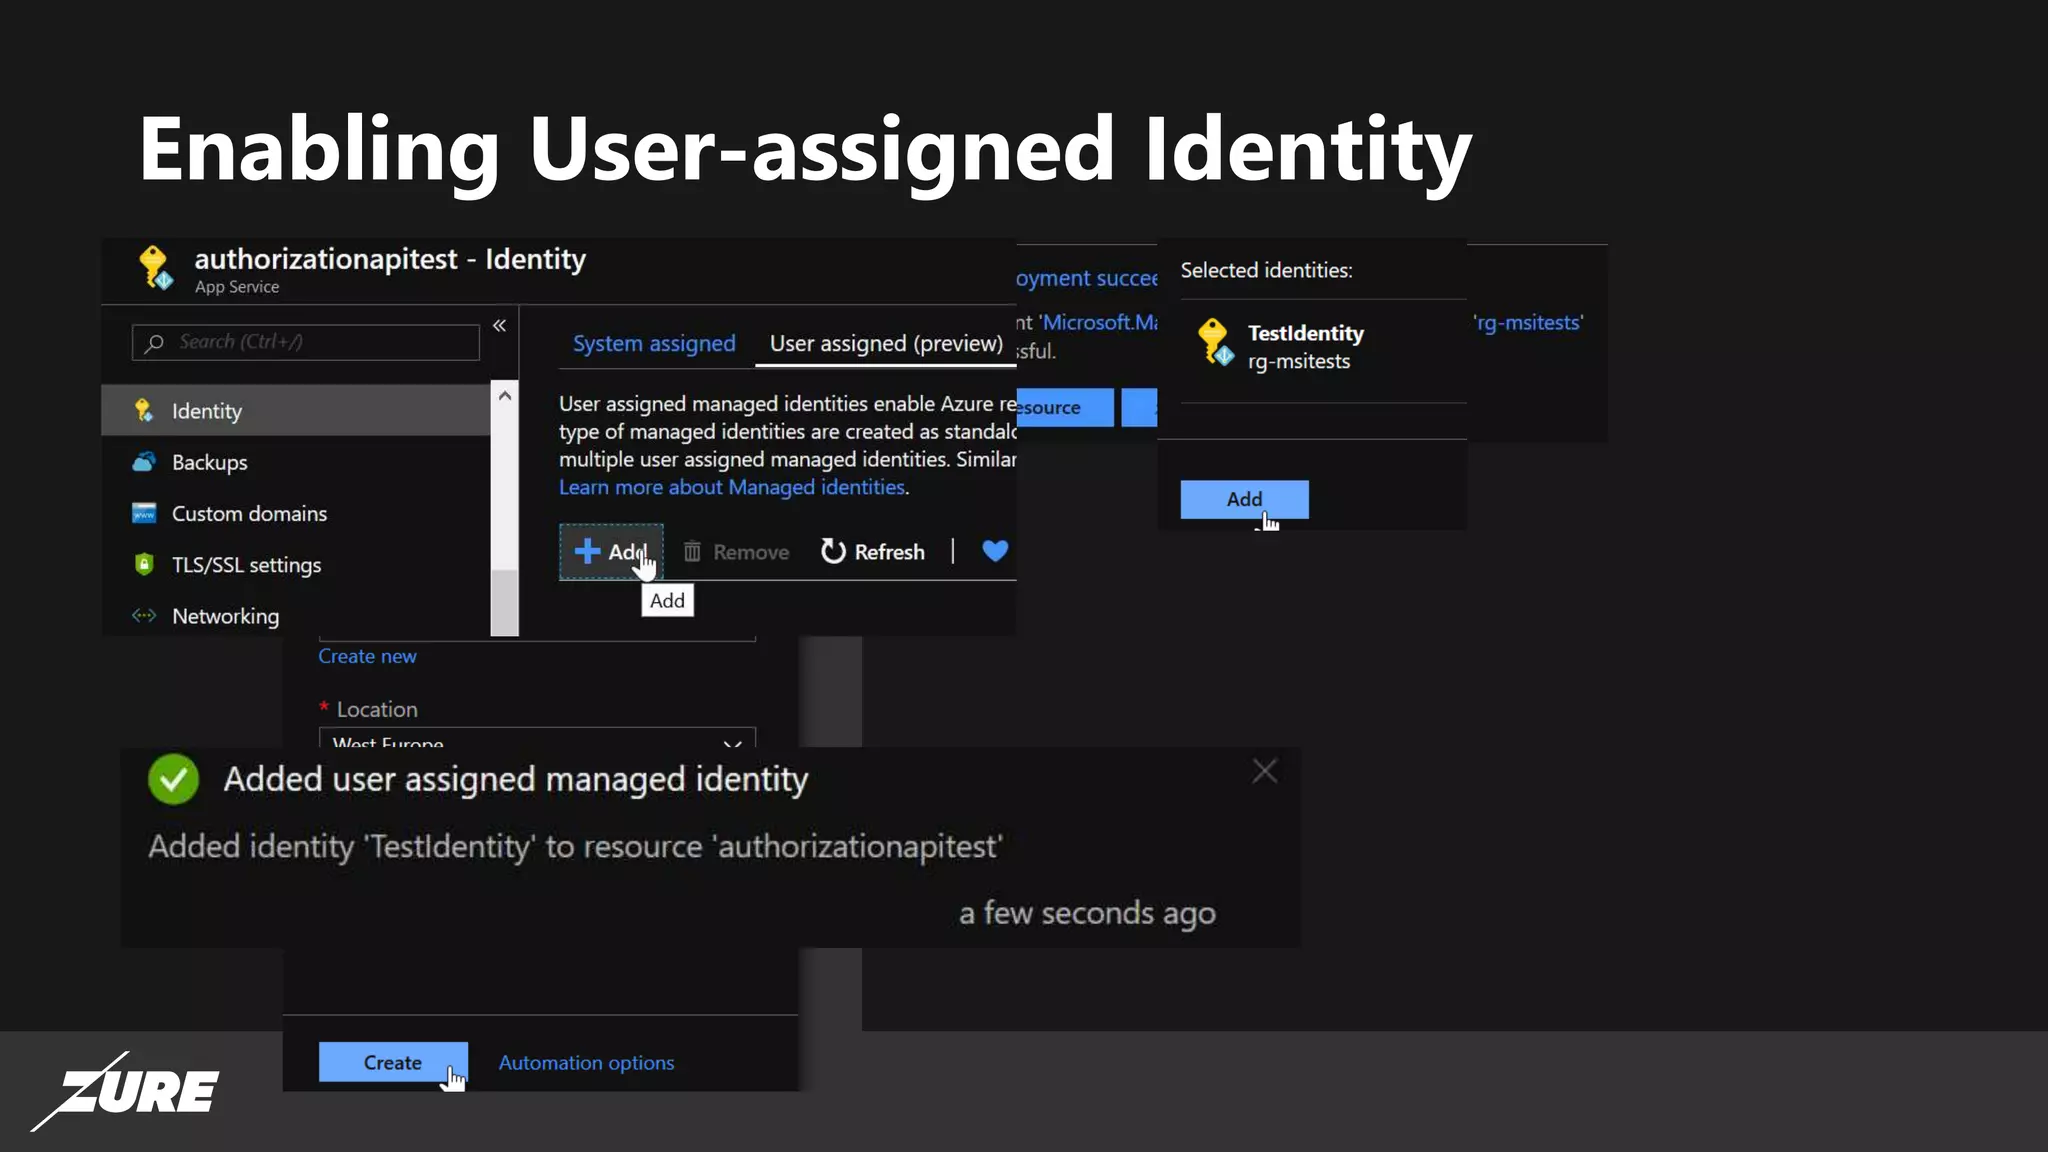Click the Backups cloud icon
2048x1152 pixels.
tap(144, 462)
